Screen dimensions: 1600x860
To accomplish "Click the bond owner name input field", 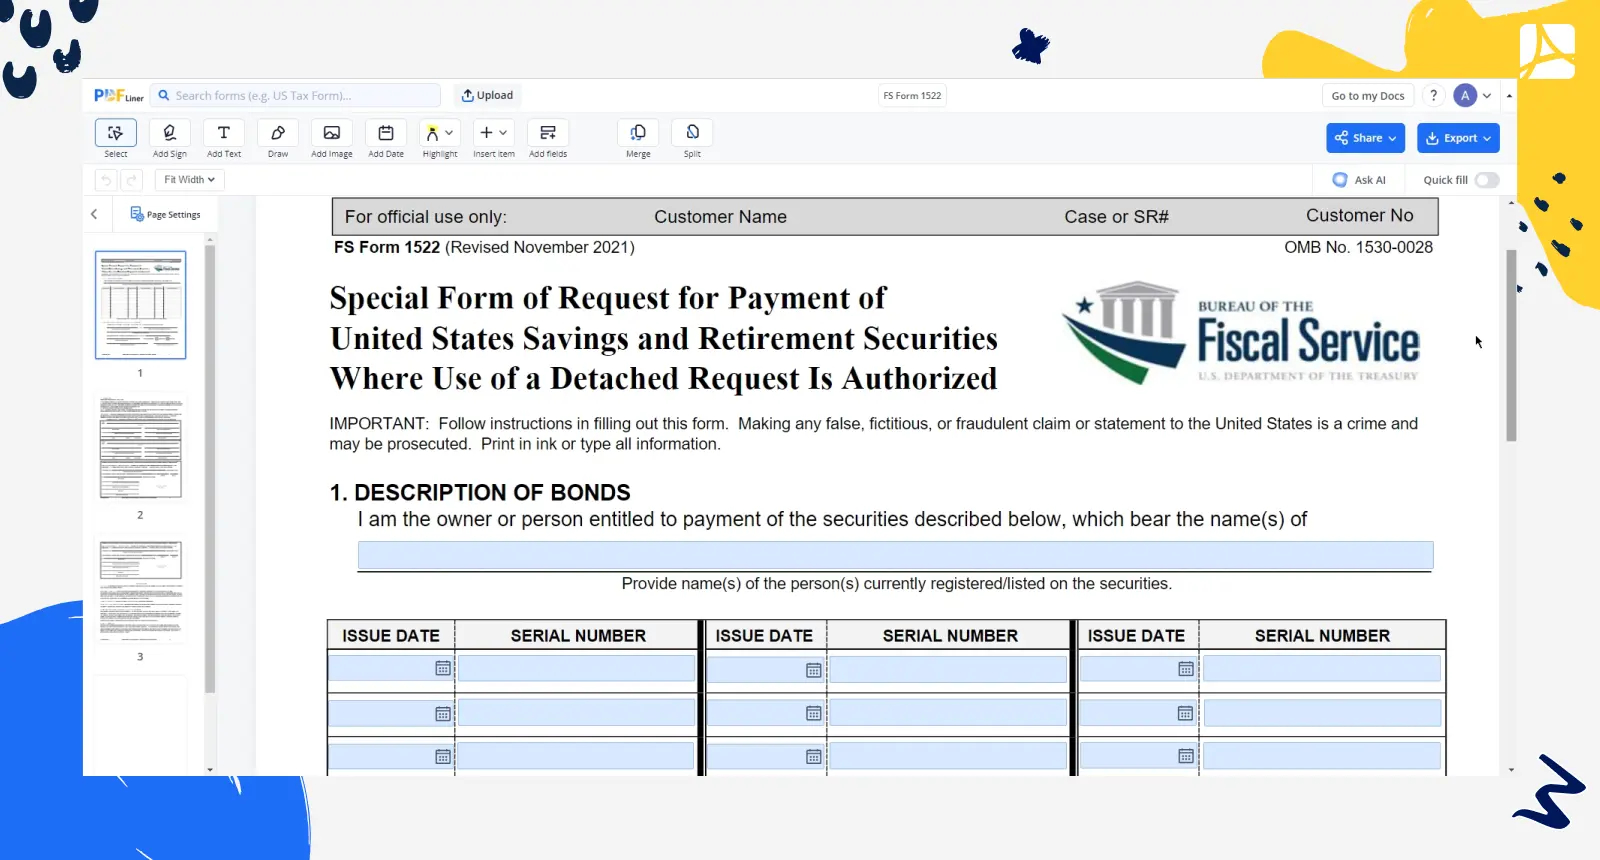I will click(x=895, y=556).
